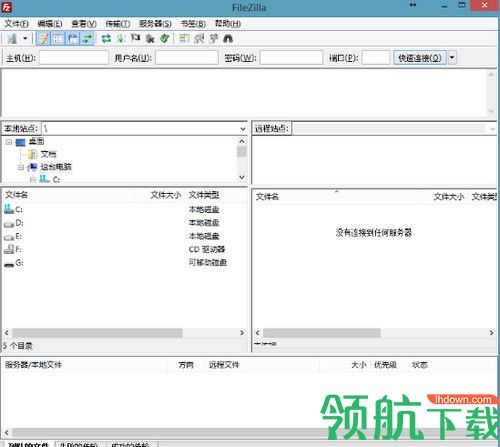Image resolution: width=500 pixels, height=447 pixels.
Task: Search files with the binoculars icon
Action: coord(228,39)
